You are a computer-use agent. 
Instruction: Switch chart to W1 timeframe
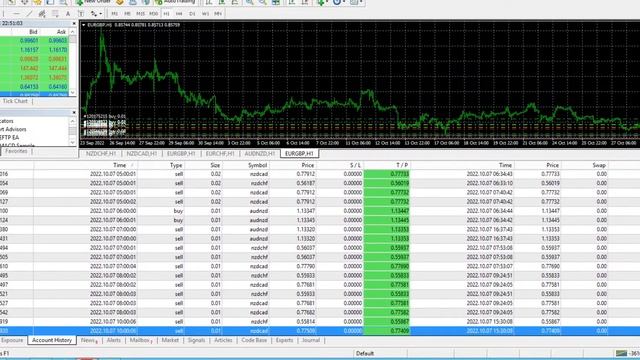tap(205, 14)
